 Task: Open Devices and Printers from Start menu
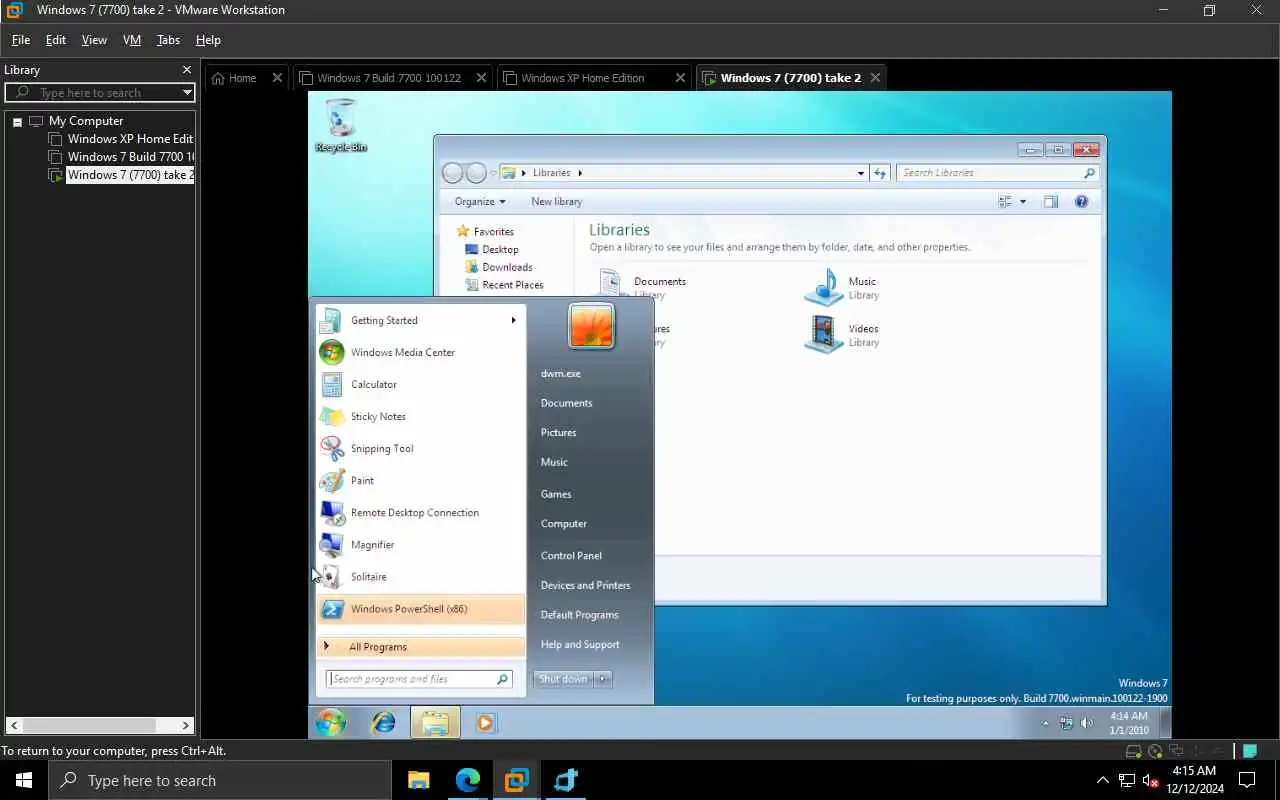(x=586, y=585)
